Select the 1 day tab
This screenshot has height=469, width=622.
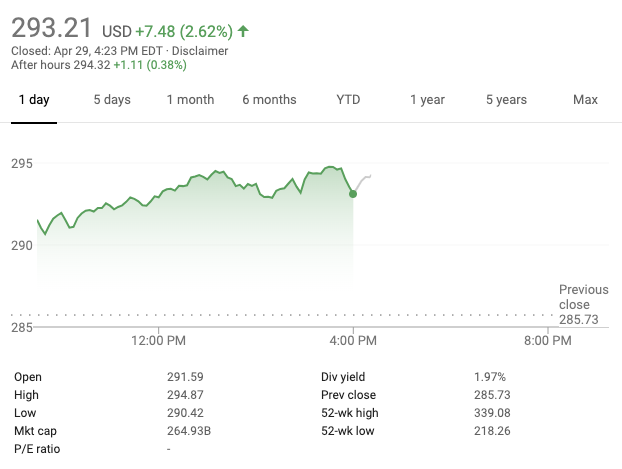(34, 100)
